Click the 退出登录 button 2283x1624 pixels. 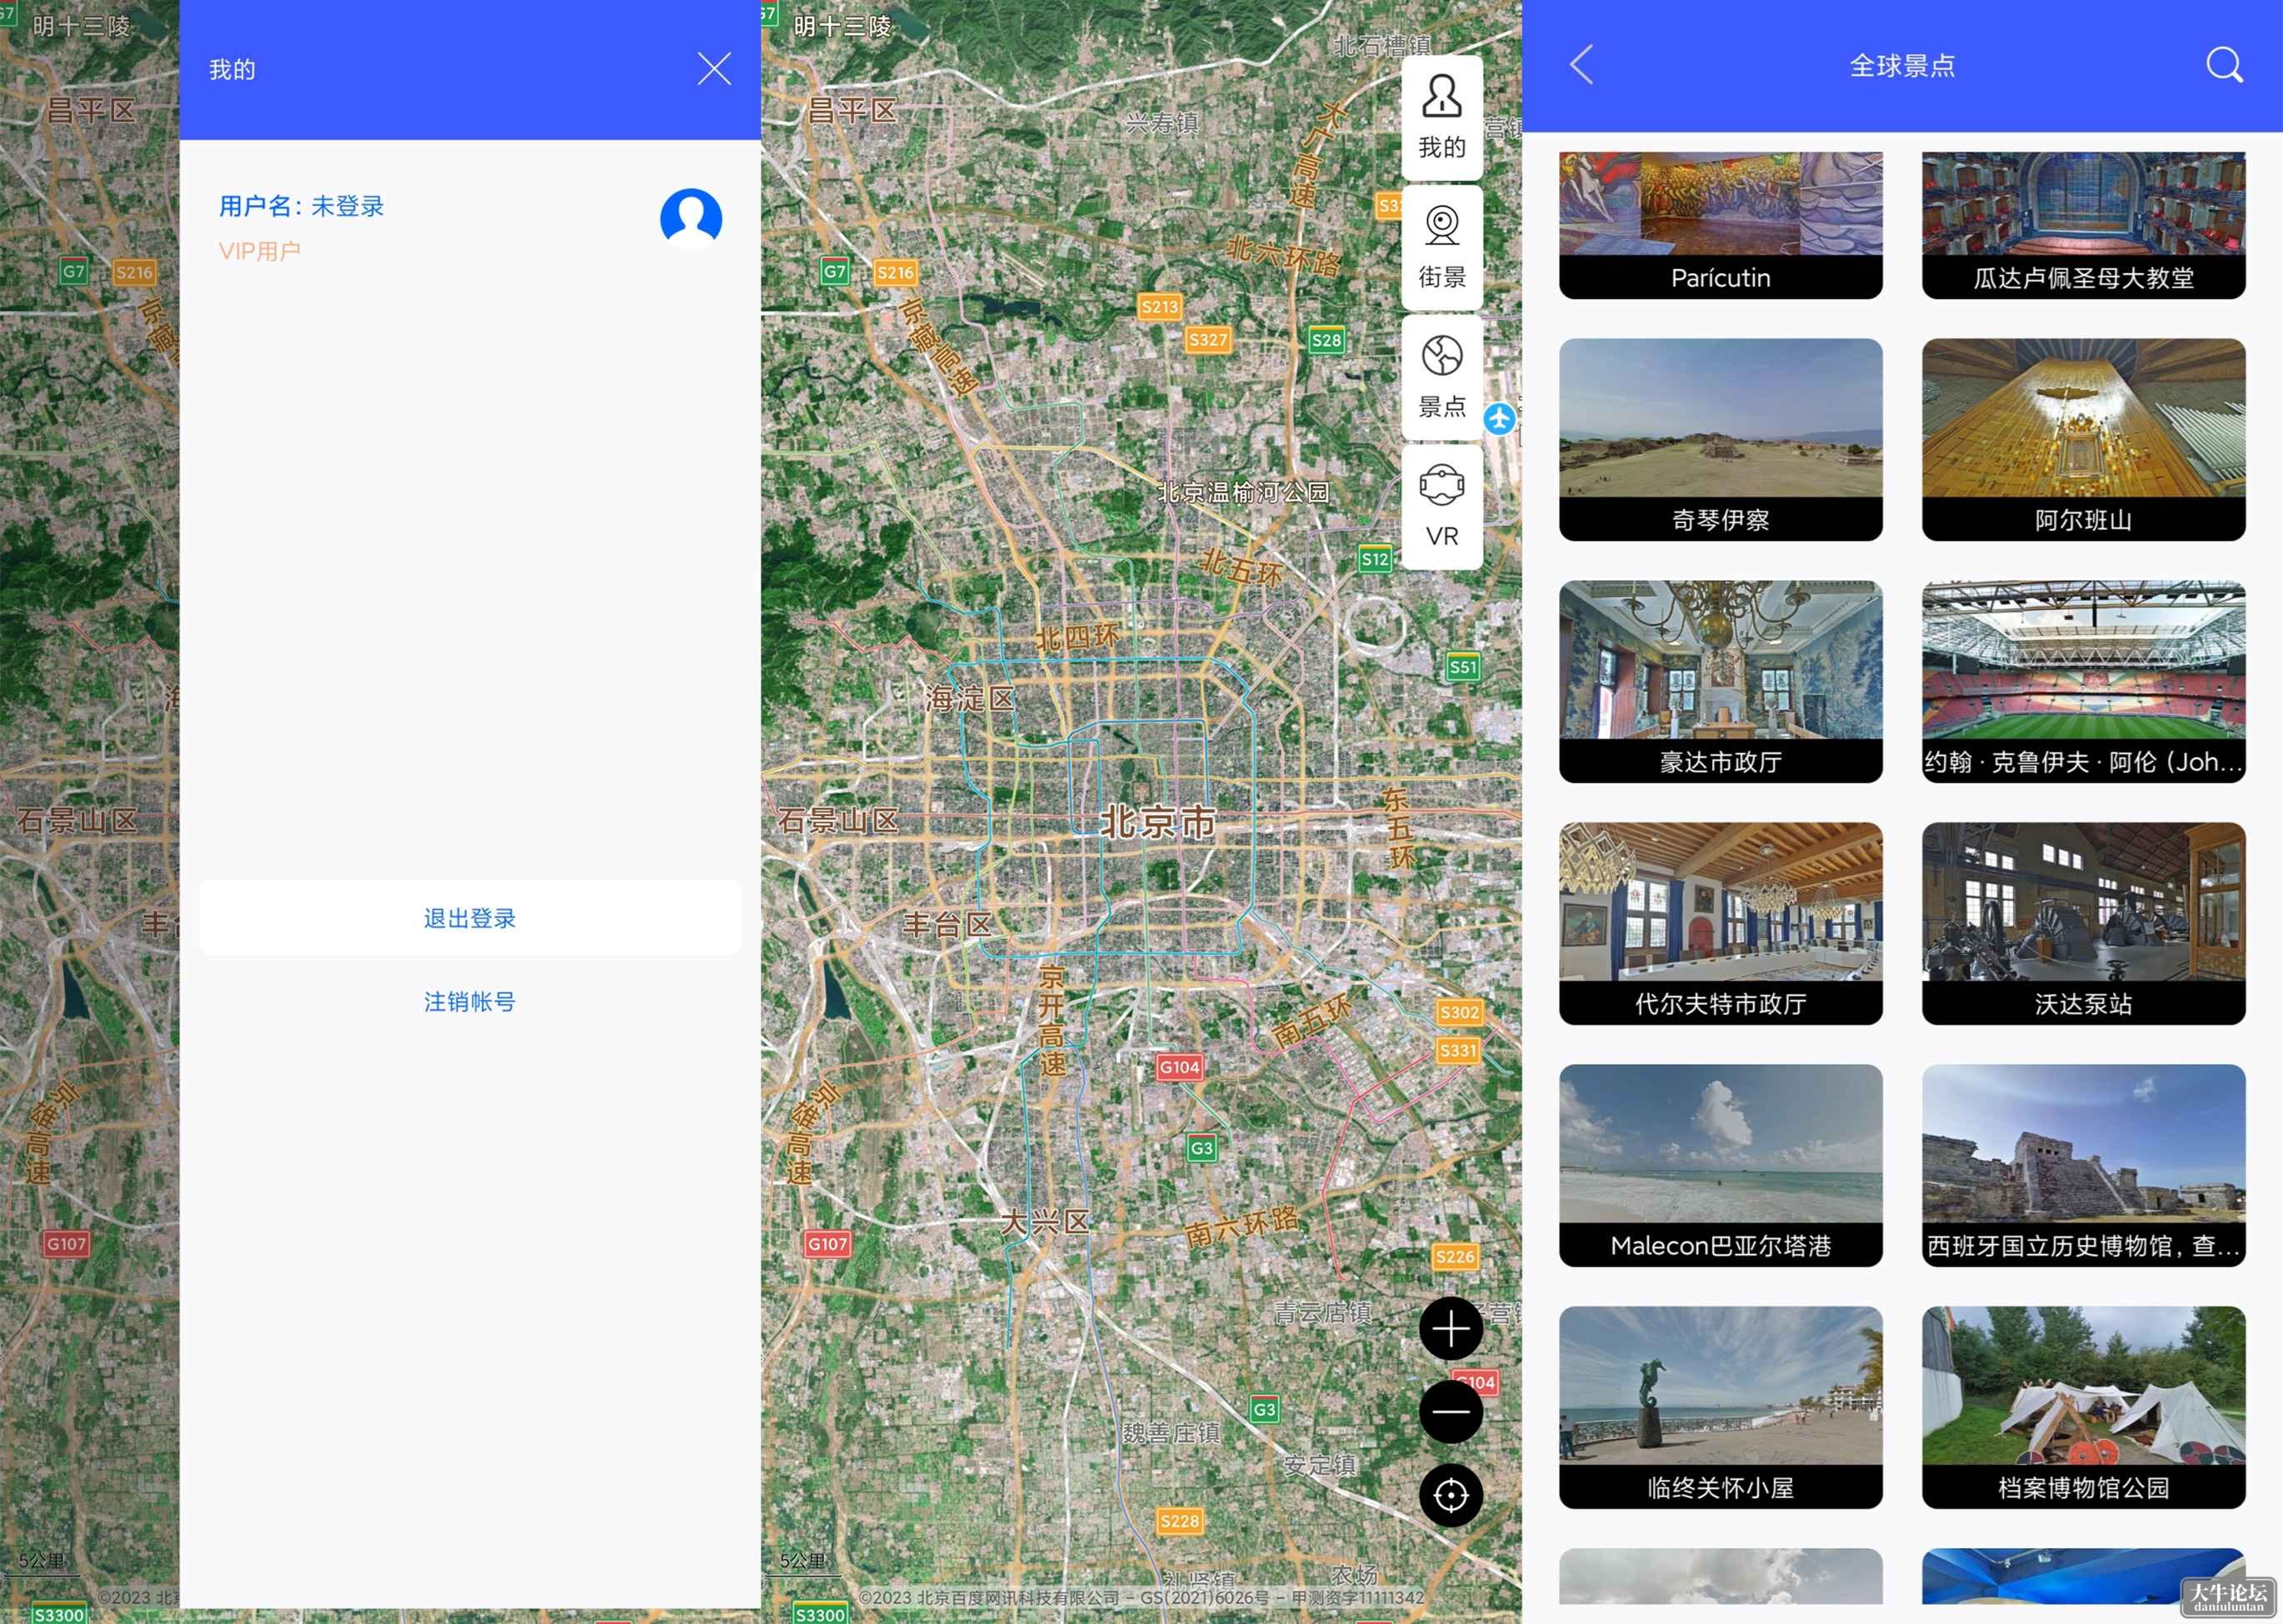click(470, 918)
